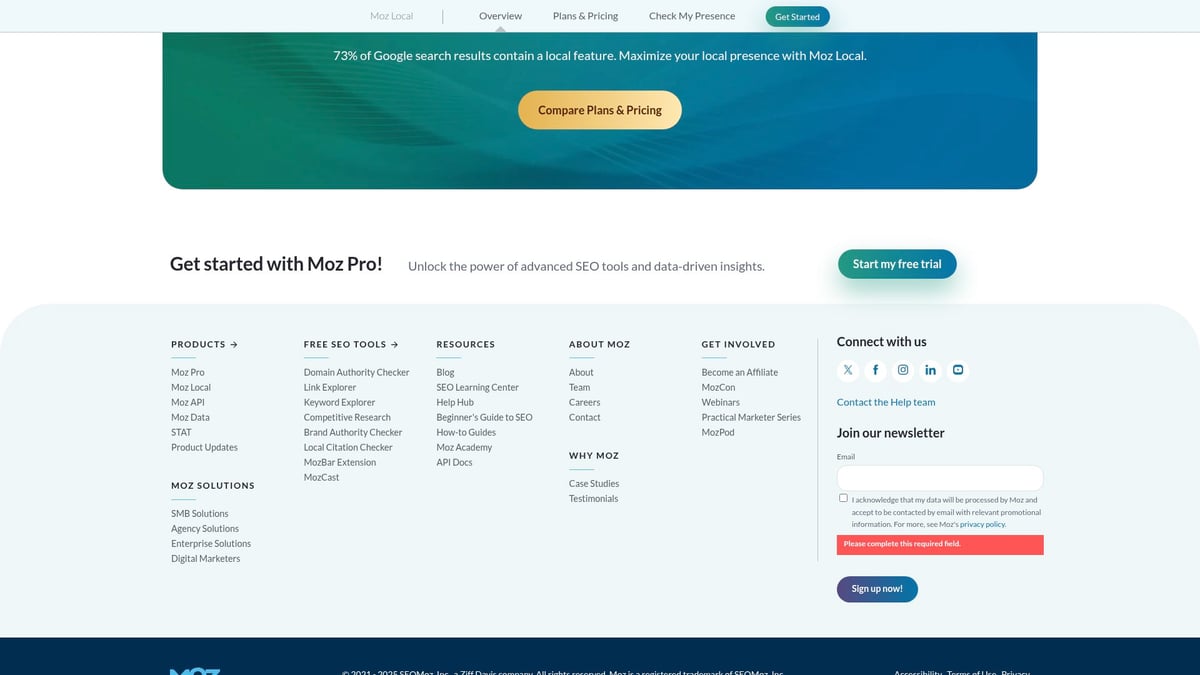
Task: Open Contact the Help team link
Action: [x=886, y=402]
